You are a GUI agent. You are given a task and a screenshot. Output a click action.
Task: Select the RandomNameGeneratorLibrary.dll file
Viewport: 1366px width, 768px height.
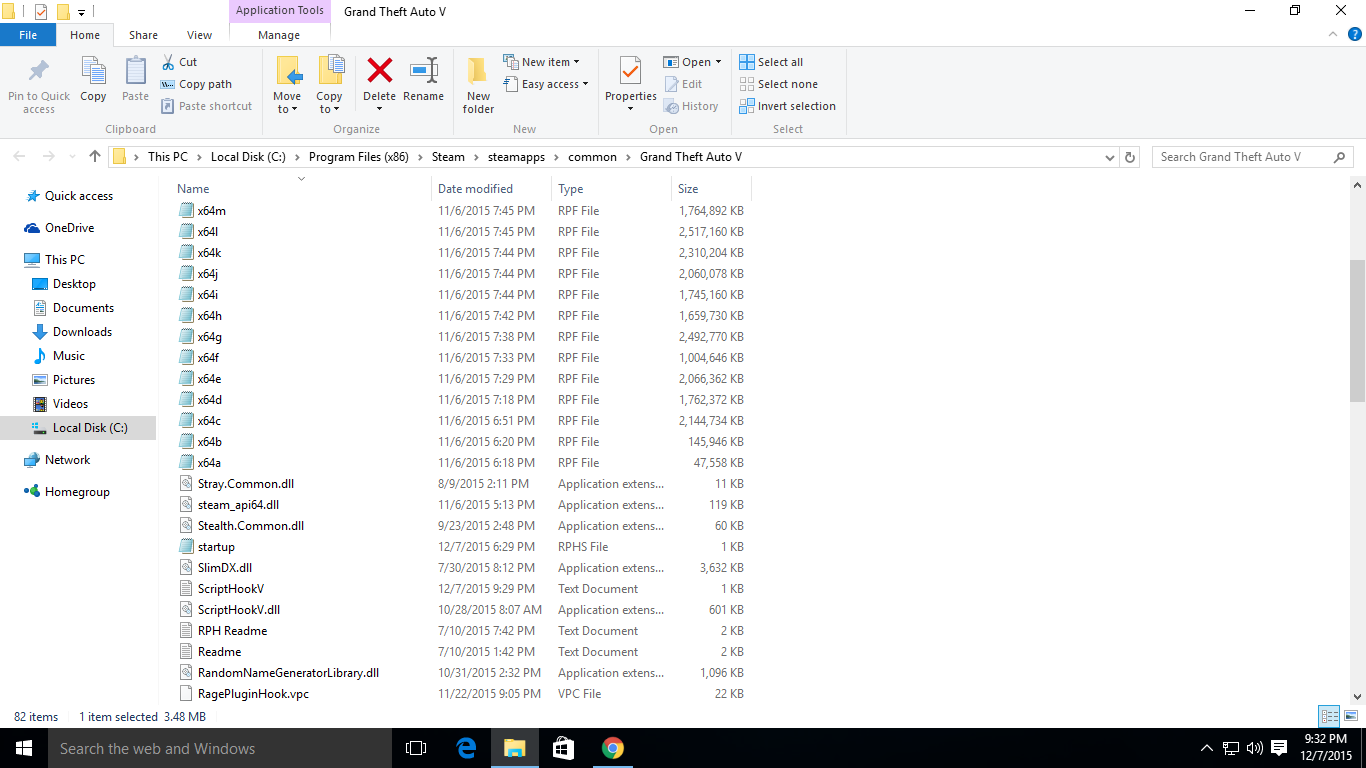(x=288, y=673)
